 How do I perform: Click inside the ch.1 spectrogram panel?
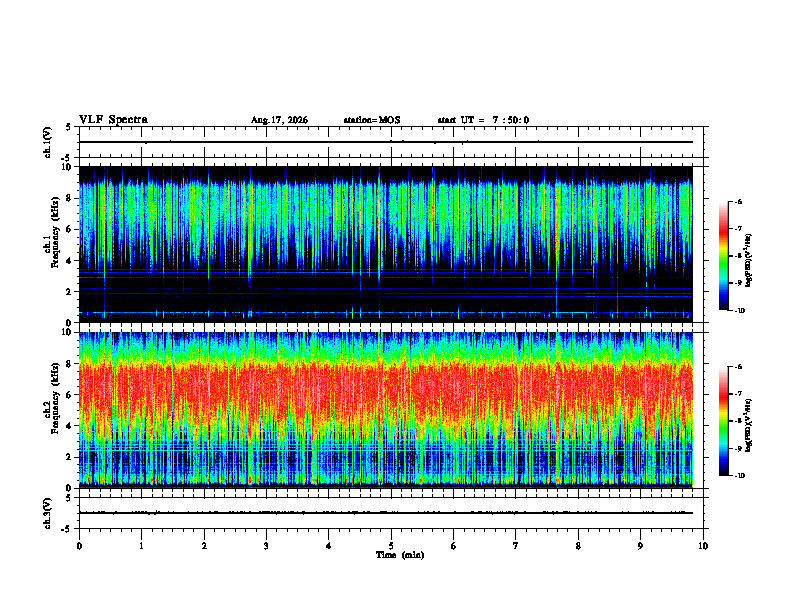pos(386,244)
